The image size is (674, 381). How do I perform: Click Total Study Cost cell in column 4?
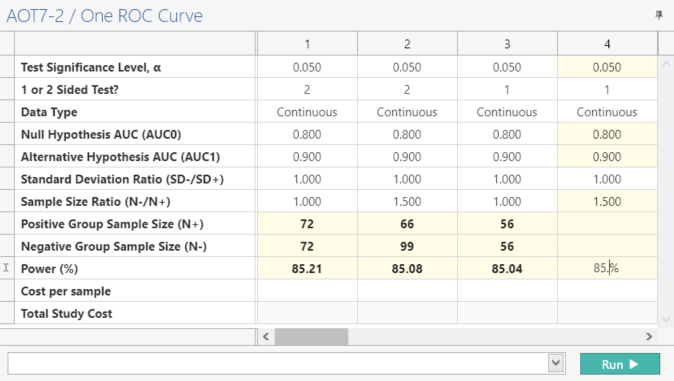607,313
